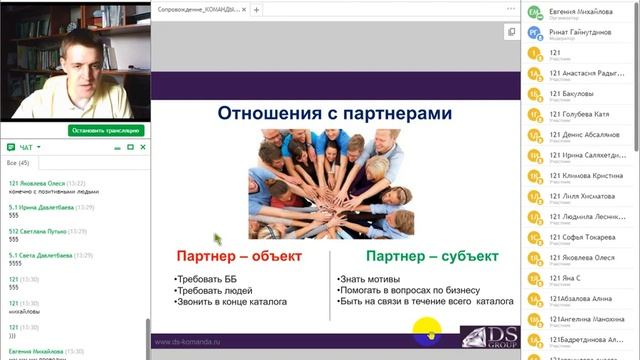
Task: Click the DS Group logo on slide
Action: coord(490,337)
